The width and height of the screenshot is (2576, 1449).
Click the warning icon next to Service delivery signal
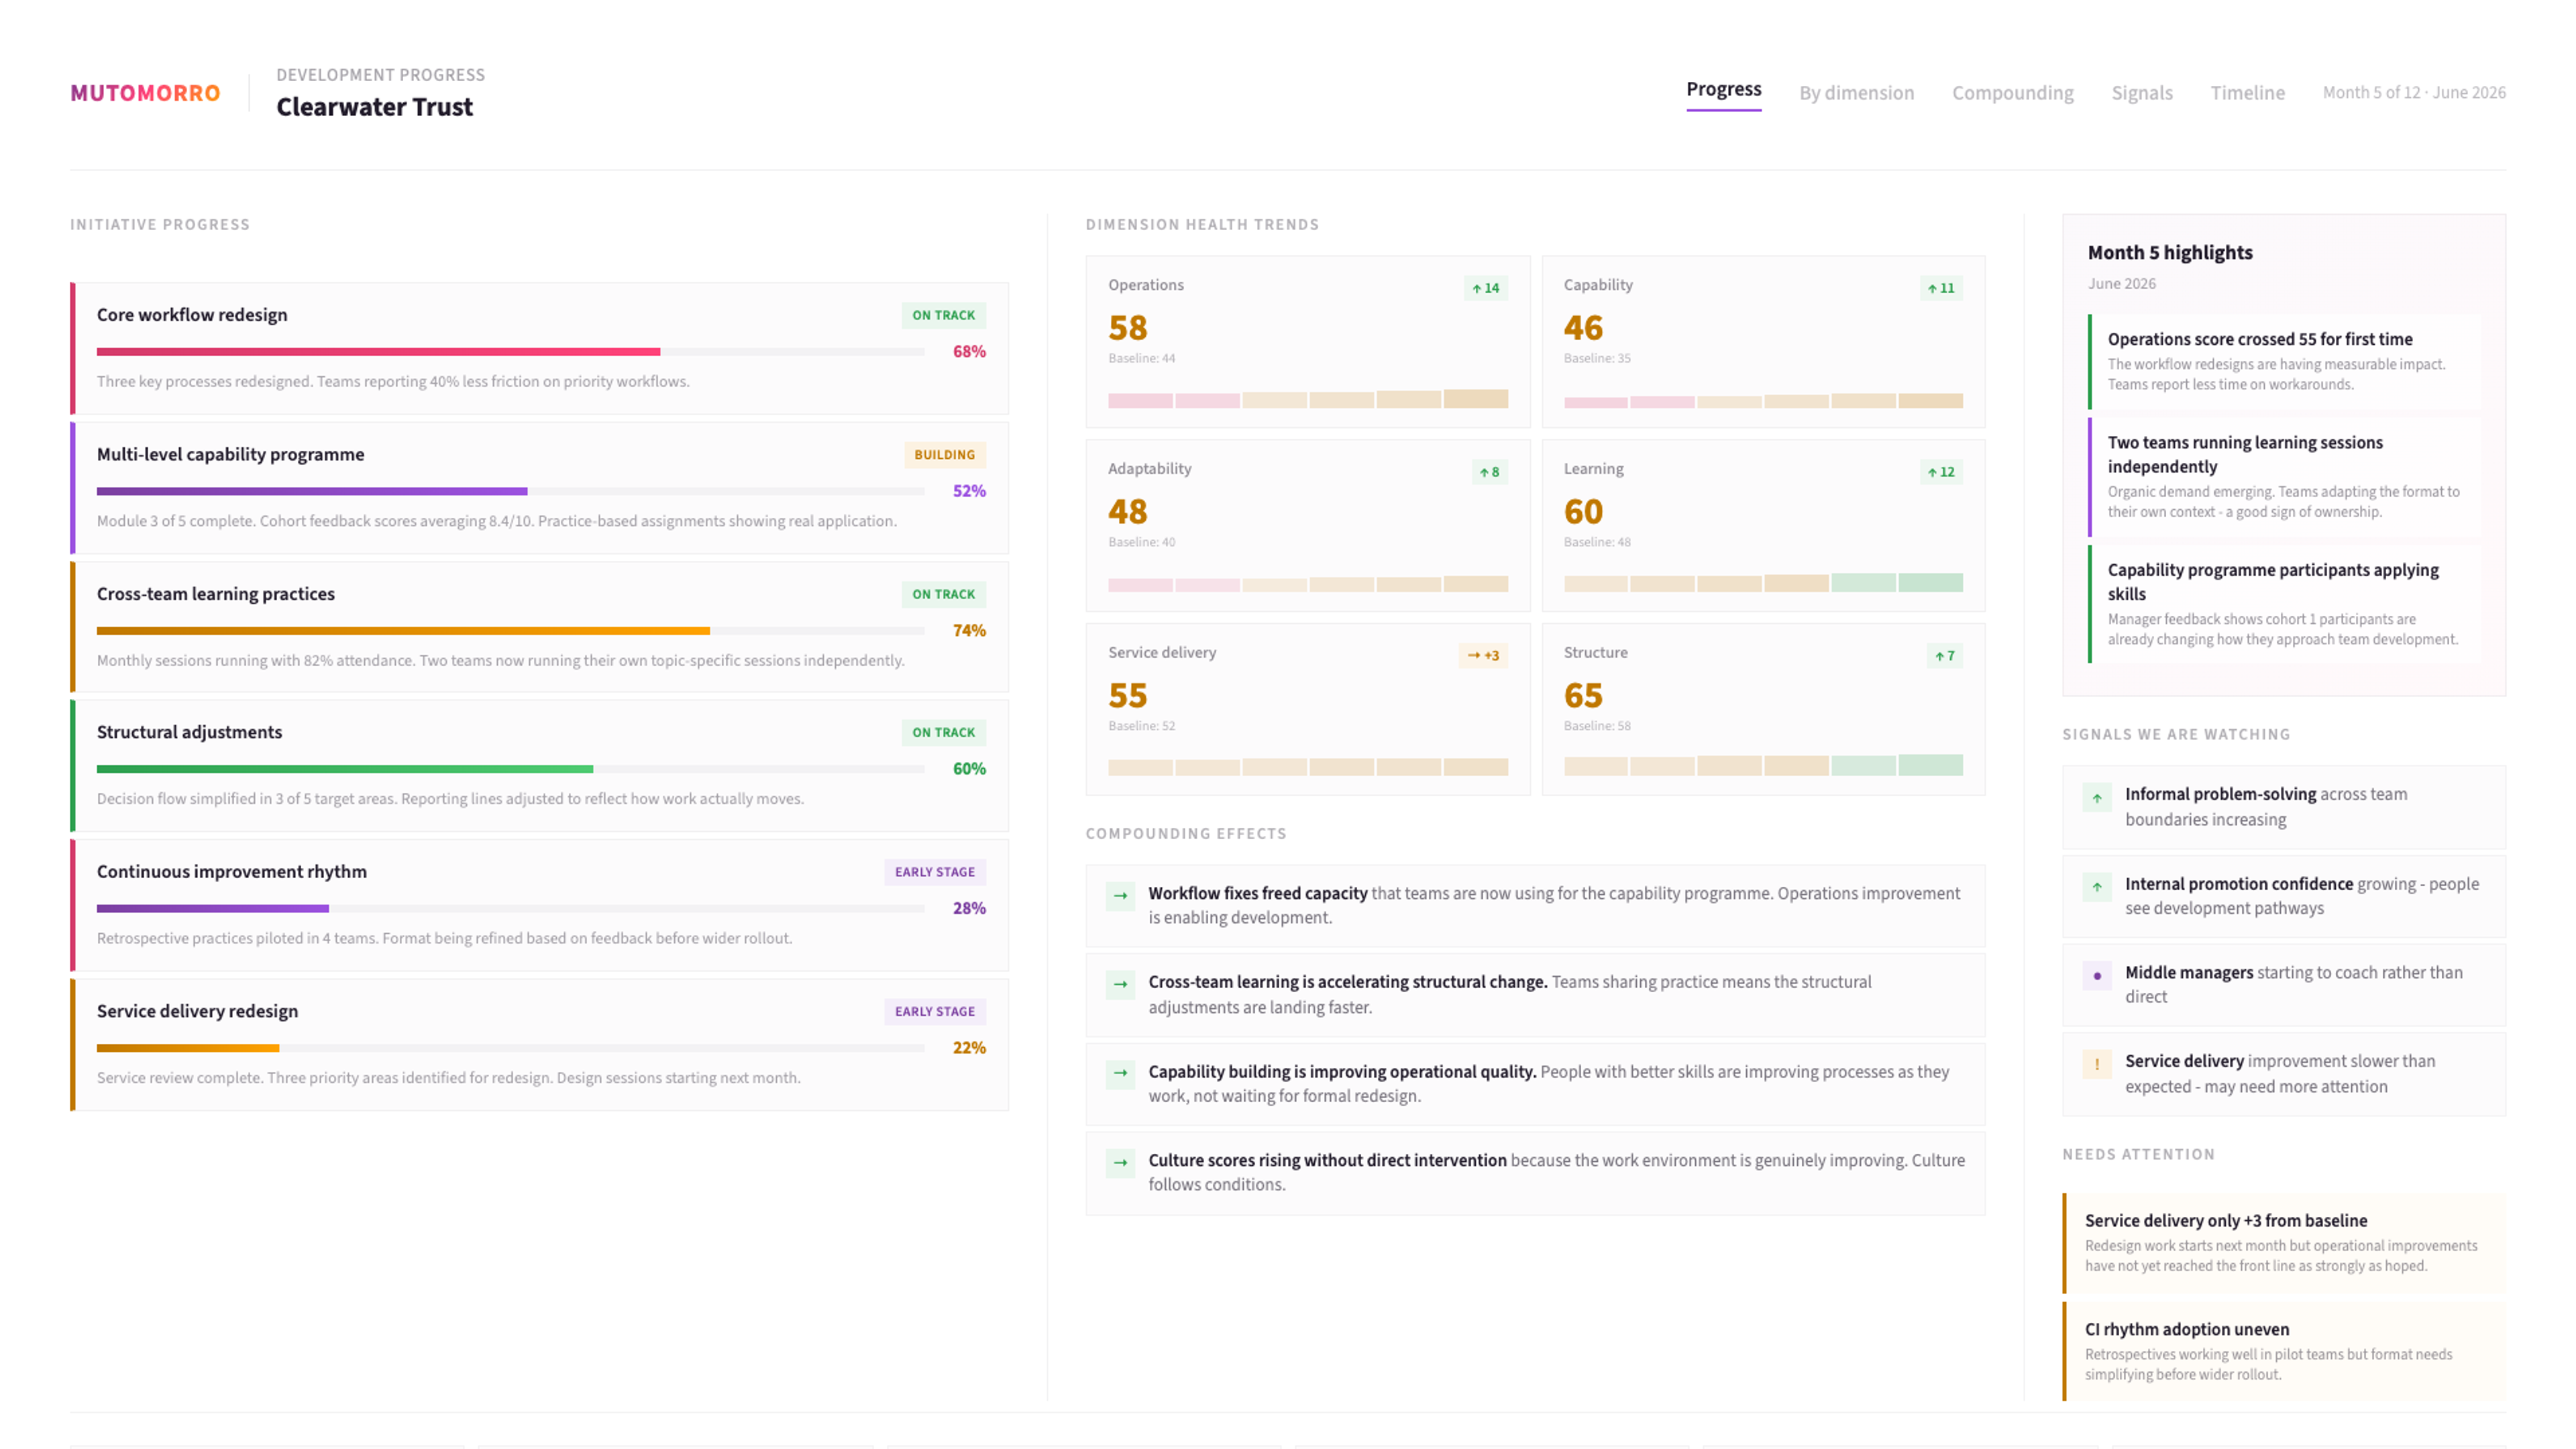[2097, 1064]
